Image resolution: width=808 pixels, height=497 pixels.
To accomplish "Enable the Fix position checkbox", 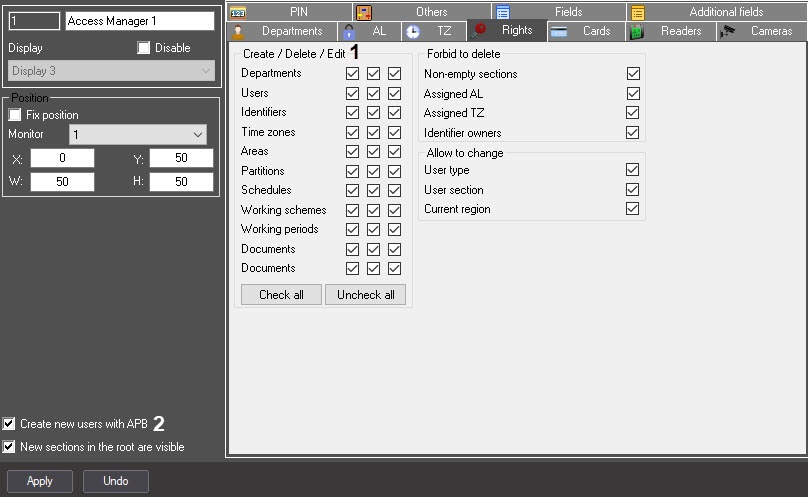I will 15,114.
